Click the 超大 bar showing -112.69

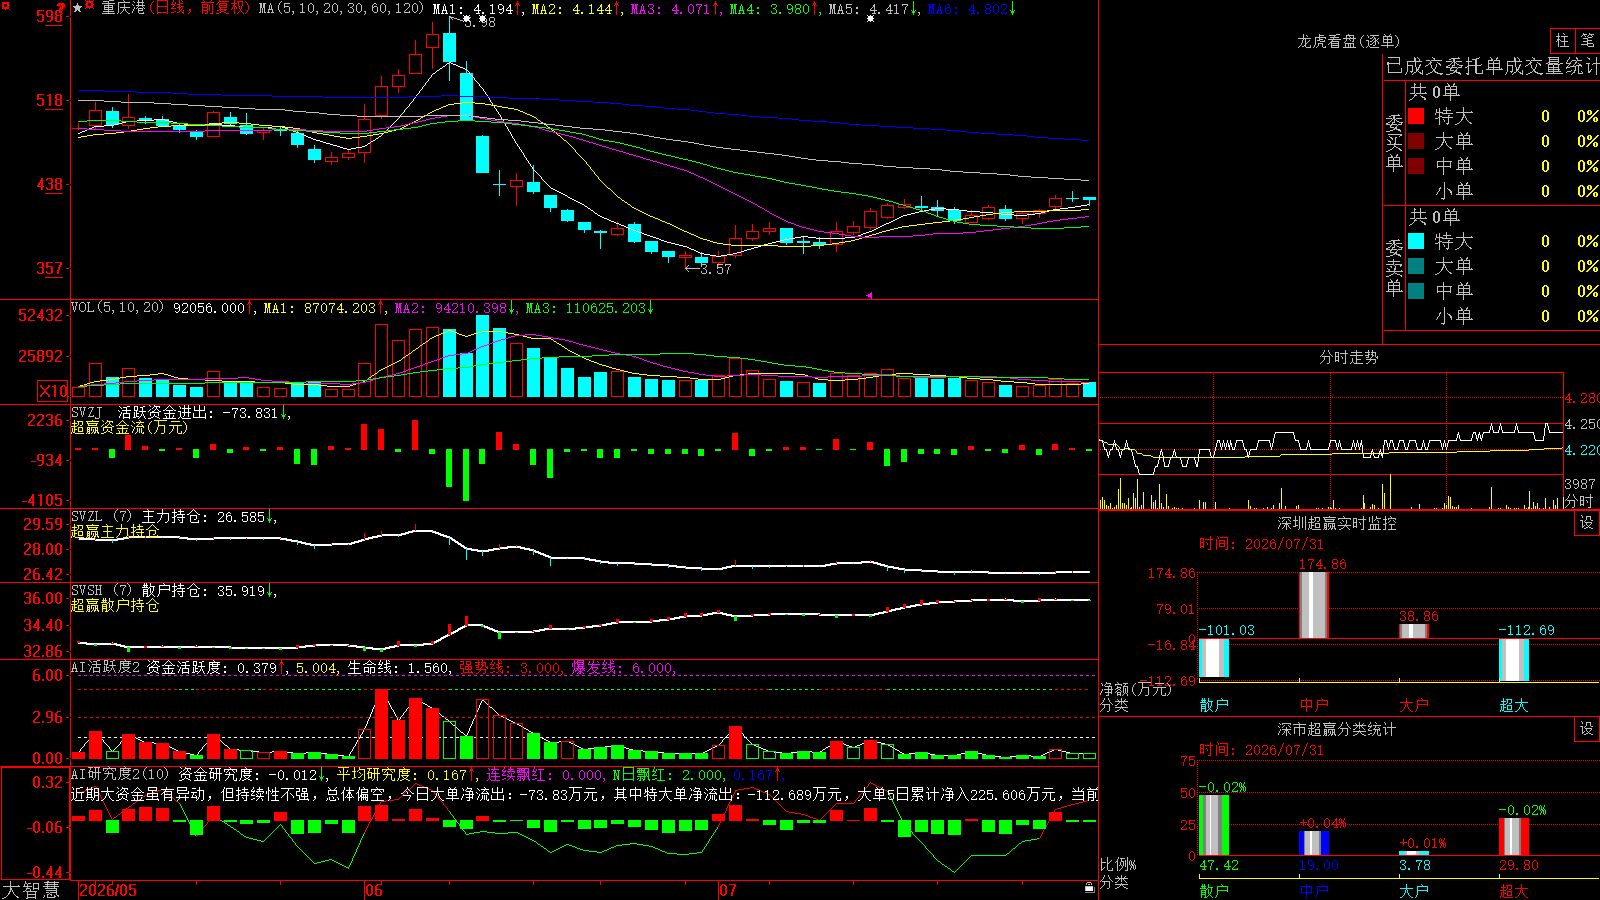(1514, 660)
